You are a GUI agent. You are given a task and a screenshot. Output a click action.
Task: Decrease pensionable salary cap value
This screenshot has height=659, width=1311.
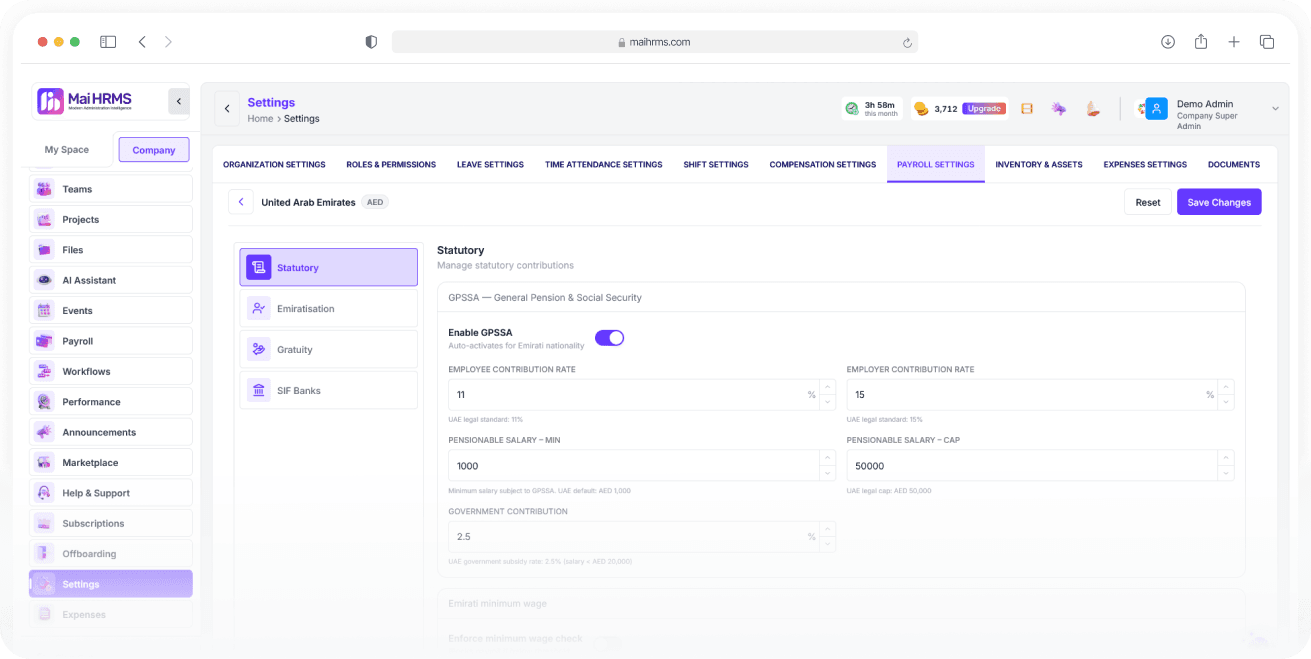click(x=1226, y=473)
